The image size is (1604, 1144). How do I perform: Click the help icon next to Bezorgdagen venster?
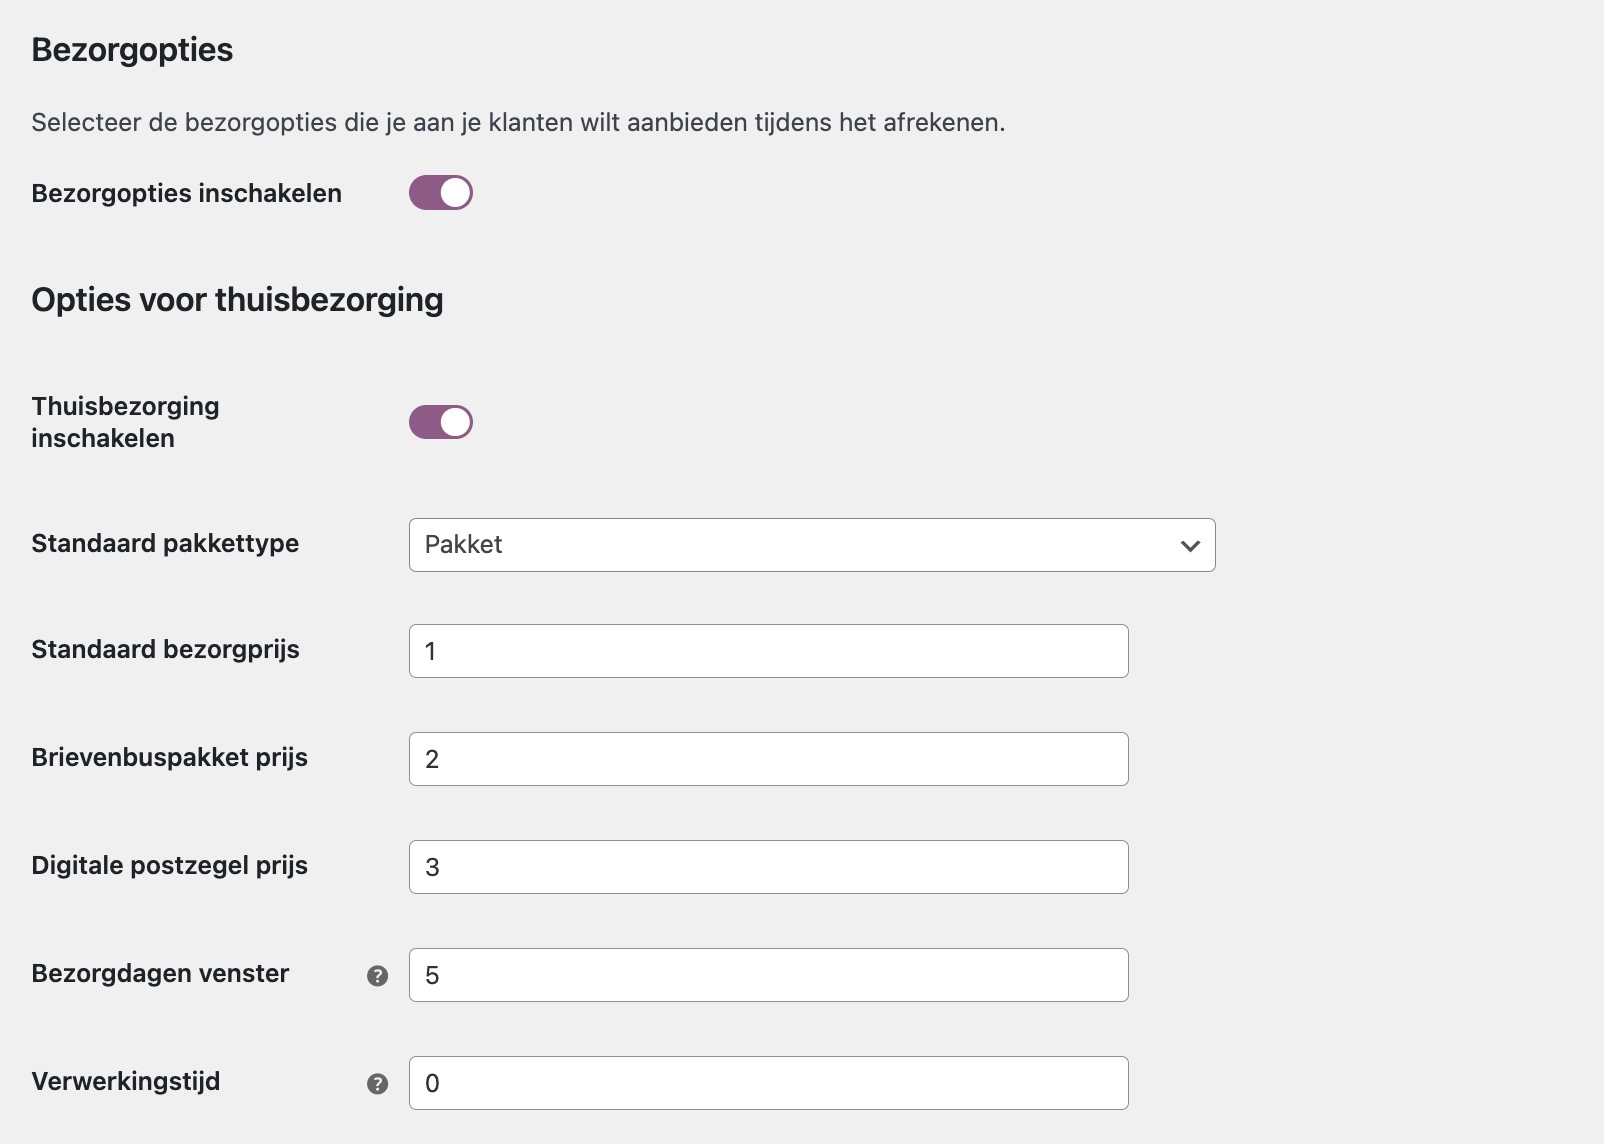pos(376,977)
